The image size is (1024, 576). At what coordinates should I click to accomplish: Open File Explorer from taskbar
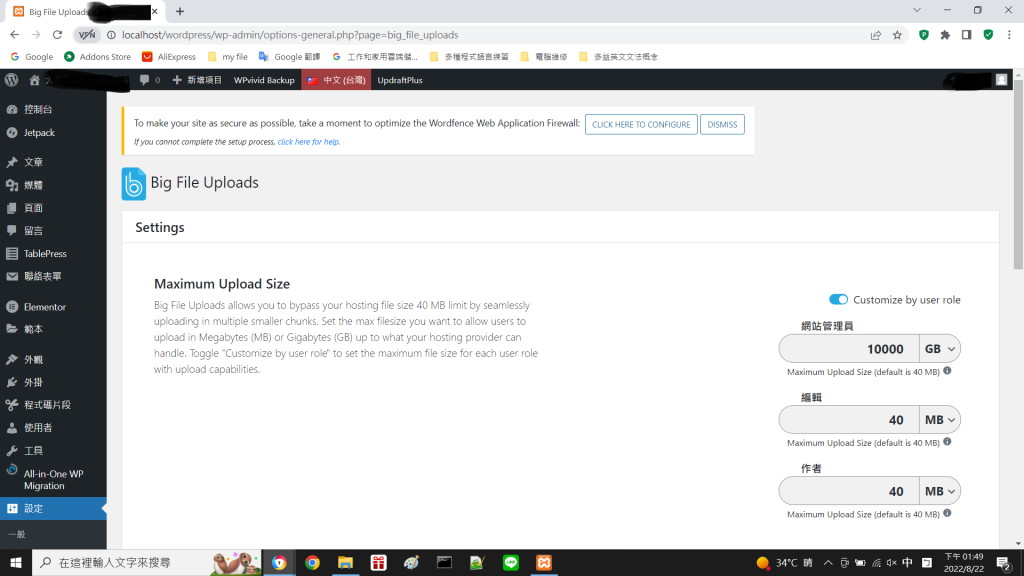pos(345,562)
